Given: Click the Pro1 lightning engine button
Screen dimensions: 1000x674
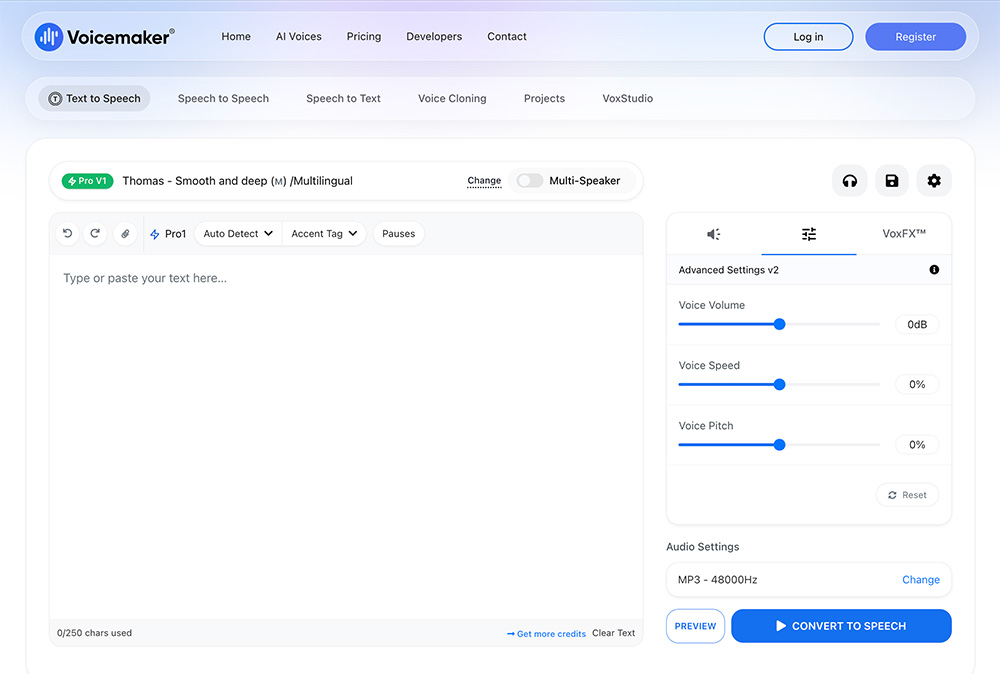Looking at the screenshot, I should [x=168, y=234].
